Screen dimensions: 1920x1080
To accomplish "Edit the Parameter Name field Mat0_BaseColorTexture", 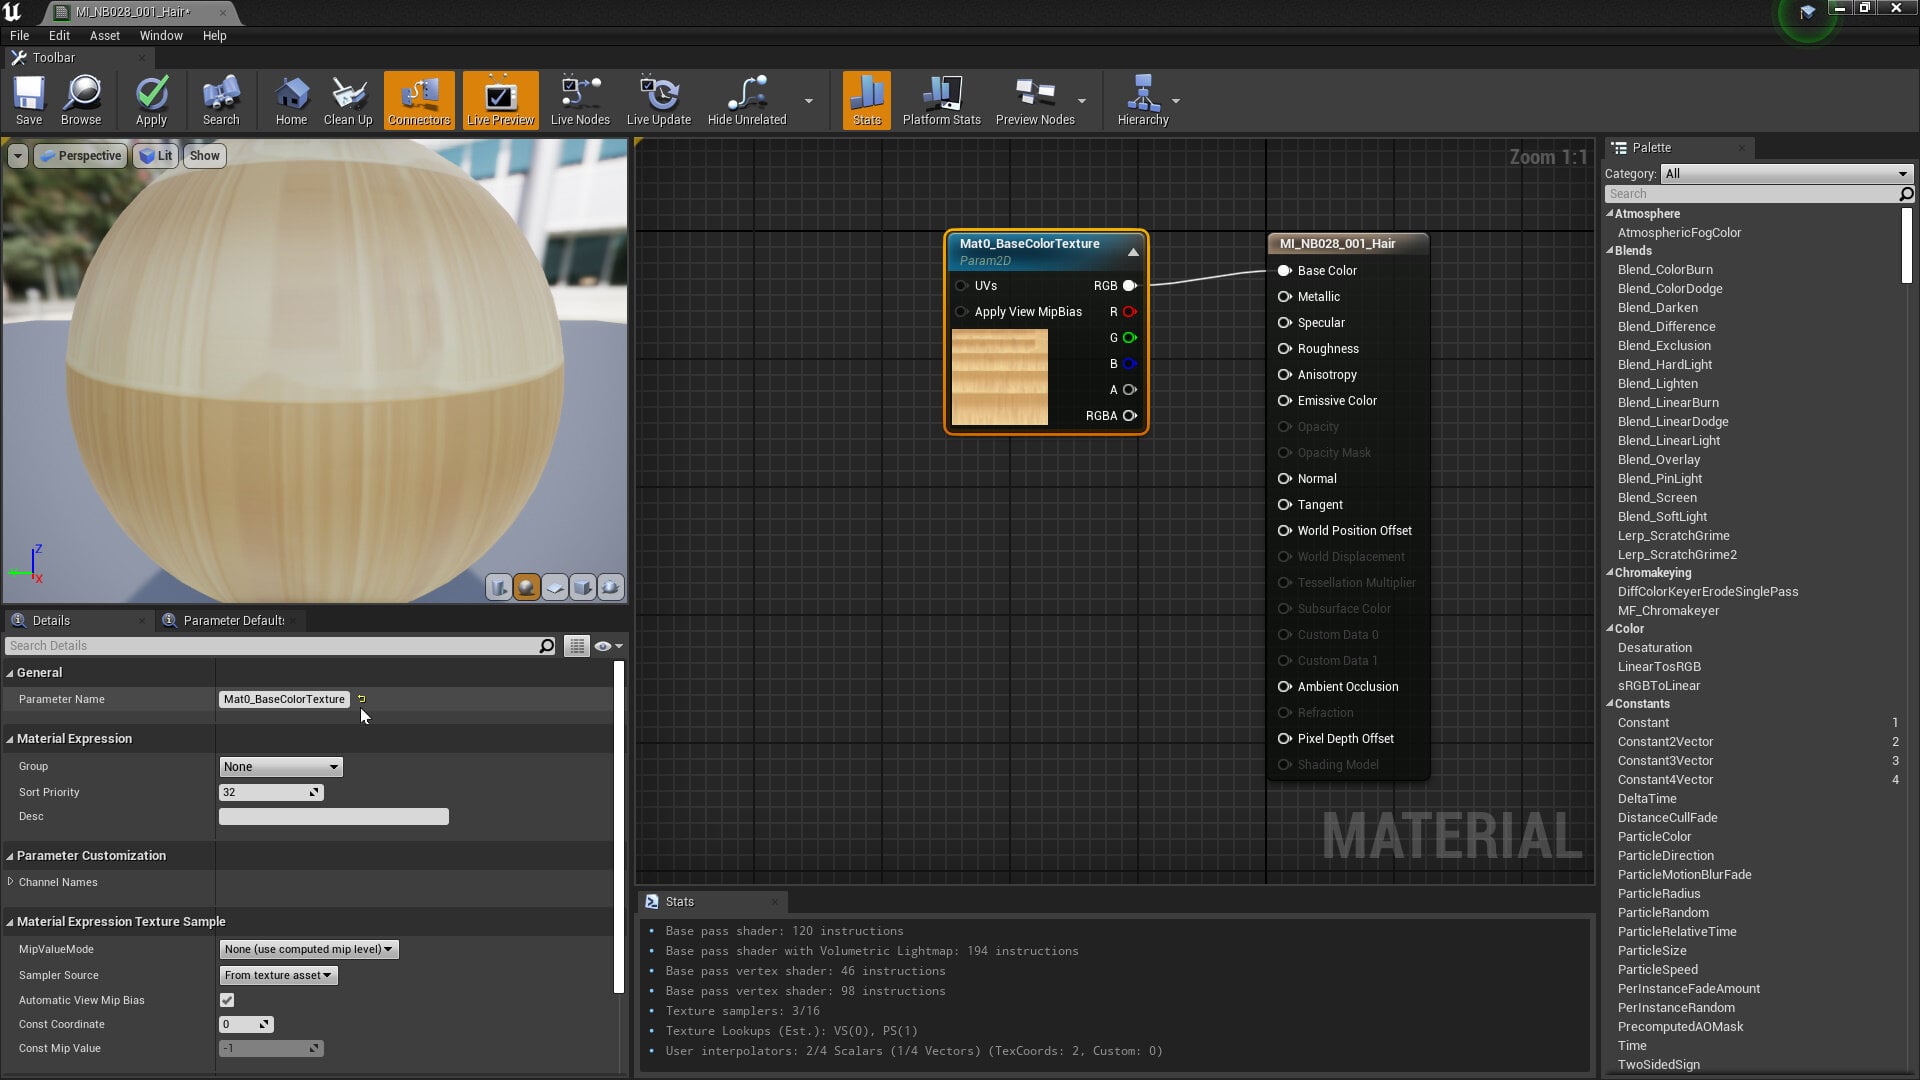I will pos(284,699).
